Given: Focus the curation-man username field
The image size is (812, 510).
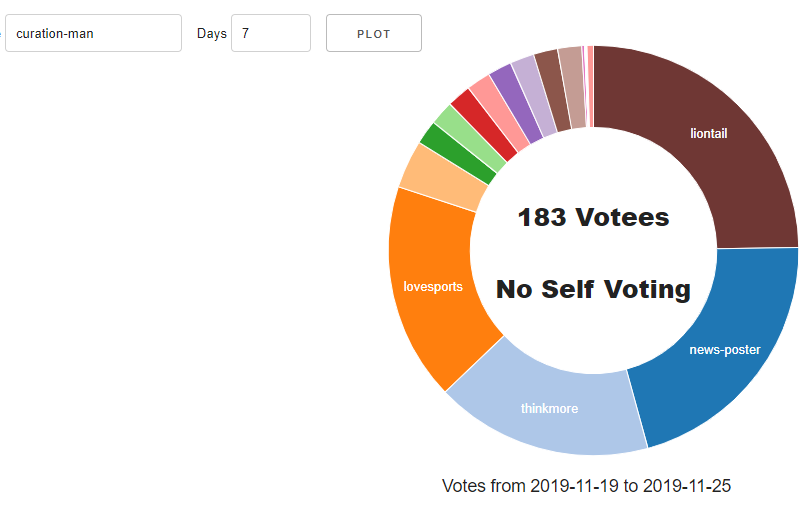Looking at the screenshot, I should click(x=93, y=33).
